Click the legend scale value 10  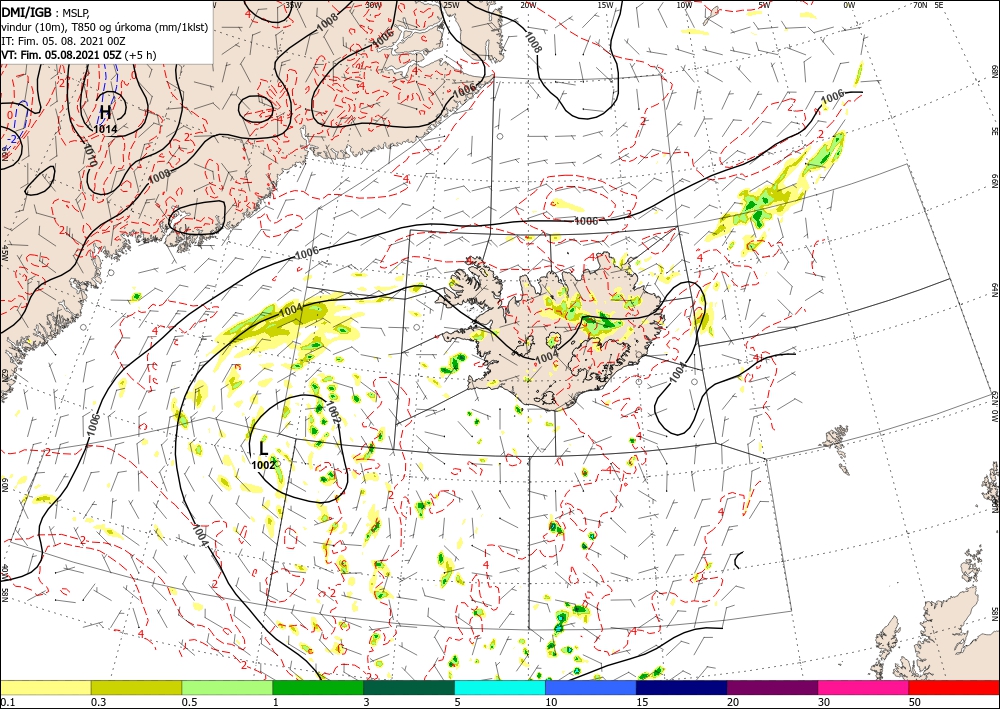pyautogui.click(x=551, y=702)
